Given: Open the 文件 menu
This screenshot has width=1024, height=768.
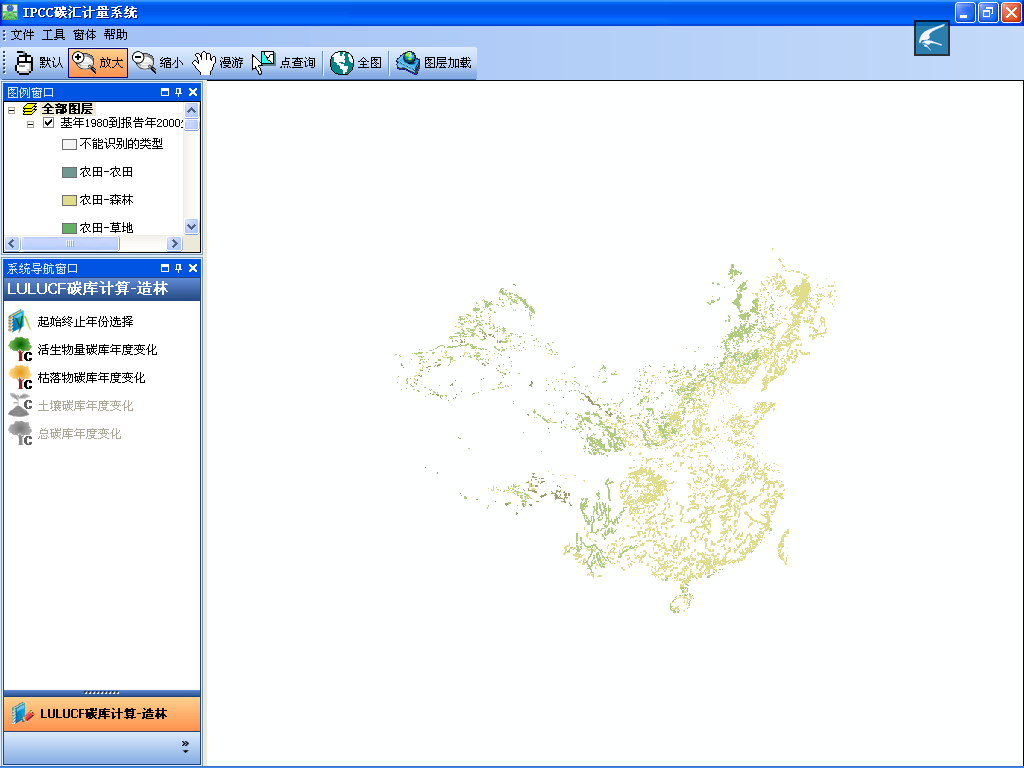Looking at the screenshot, I should (22, 35).
